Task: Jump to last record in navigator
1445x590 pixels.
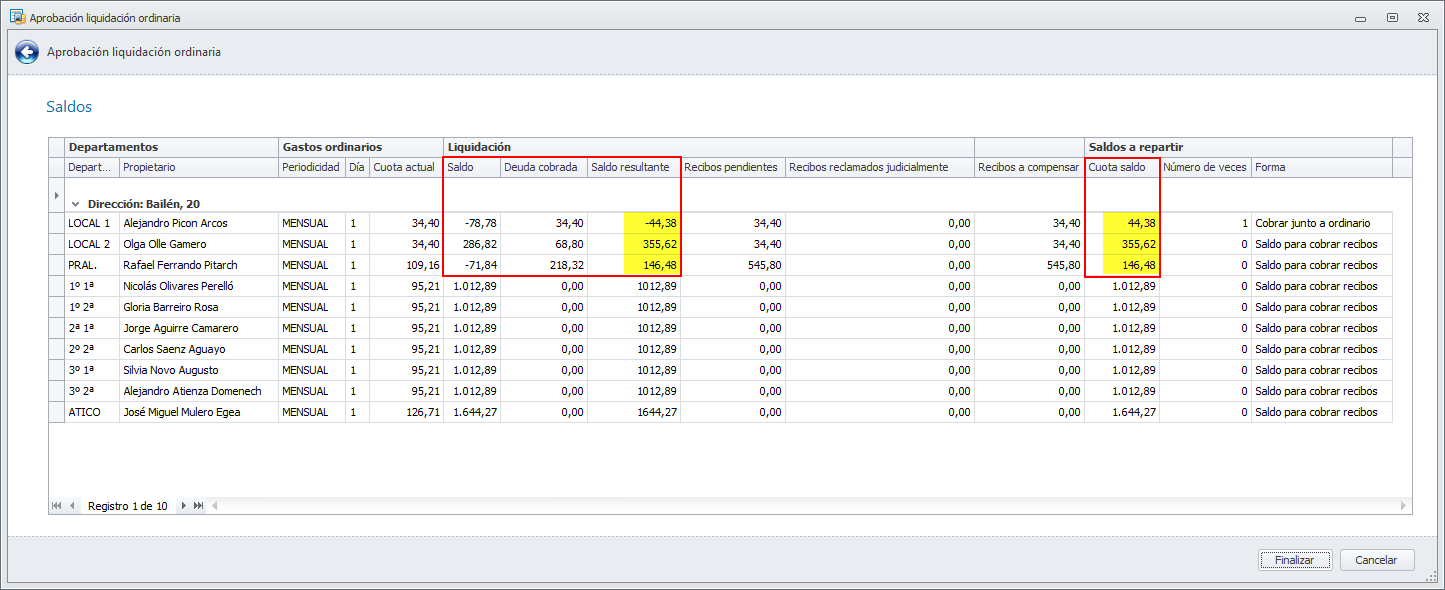Action: click(199, 506)
